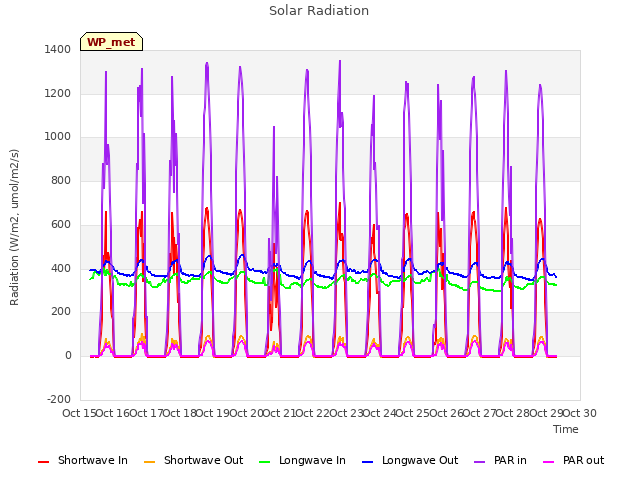Toggle the Shortwave In legend entry
Screen dimensions: 640x480
click(83, 461)
